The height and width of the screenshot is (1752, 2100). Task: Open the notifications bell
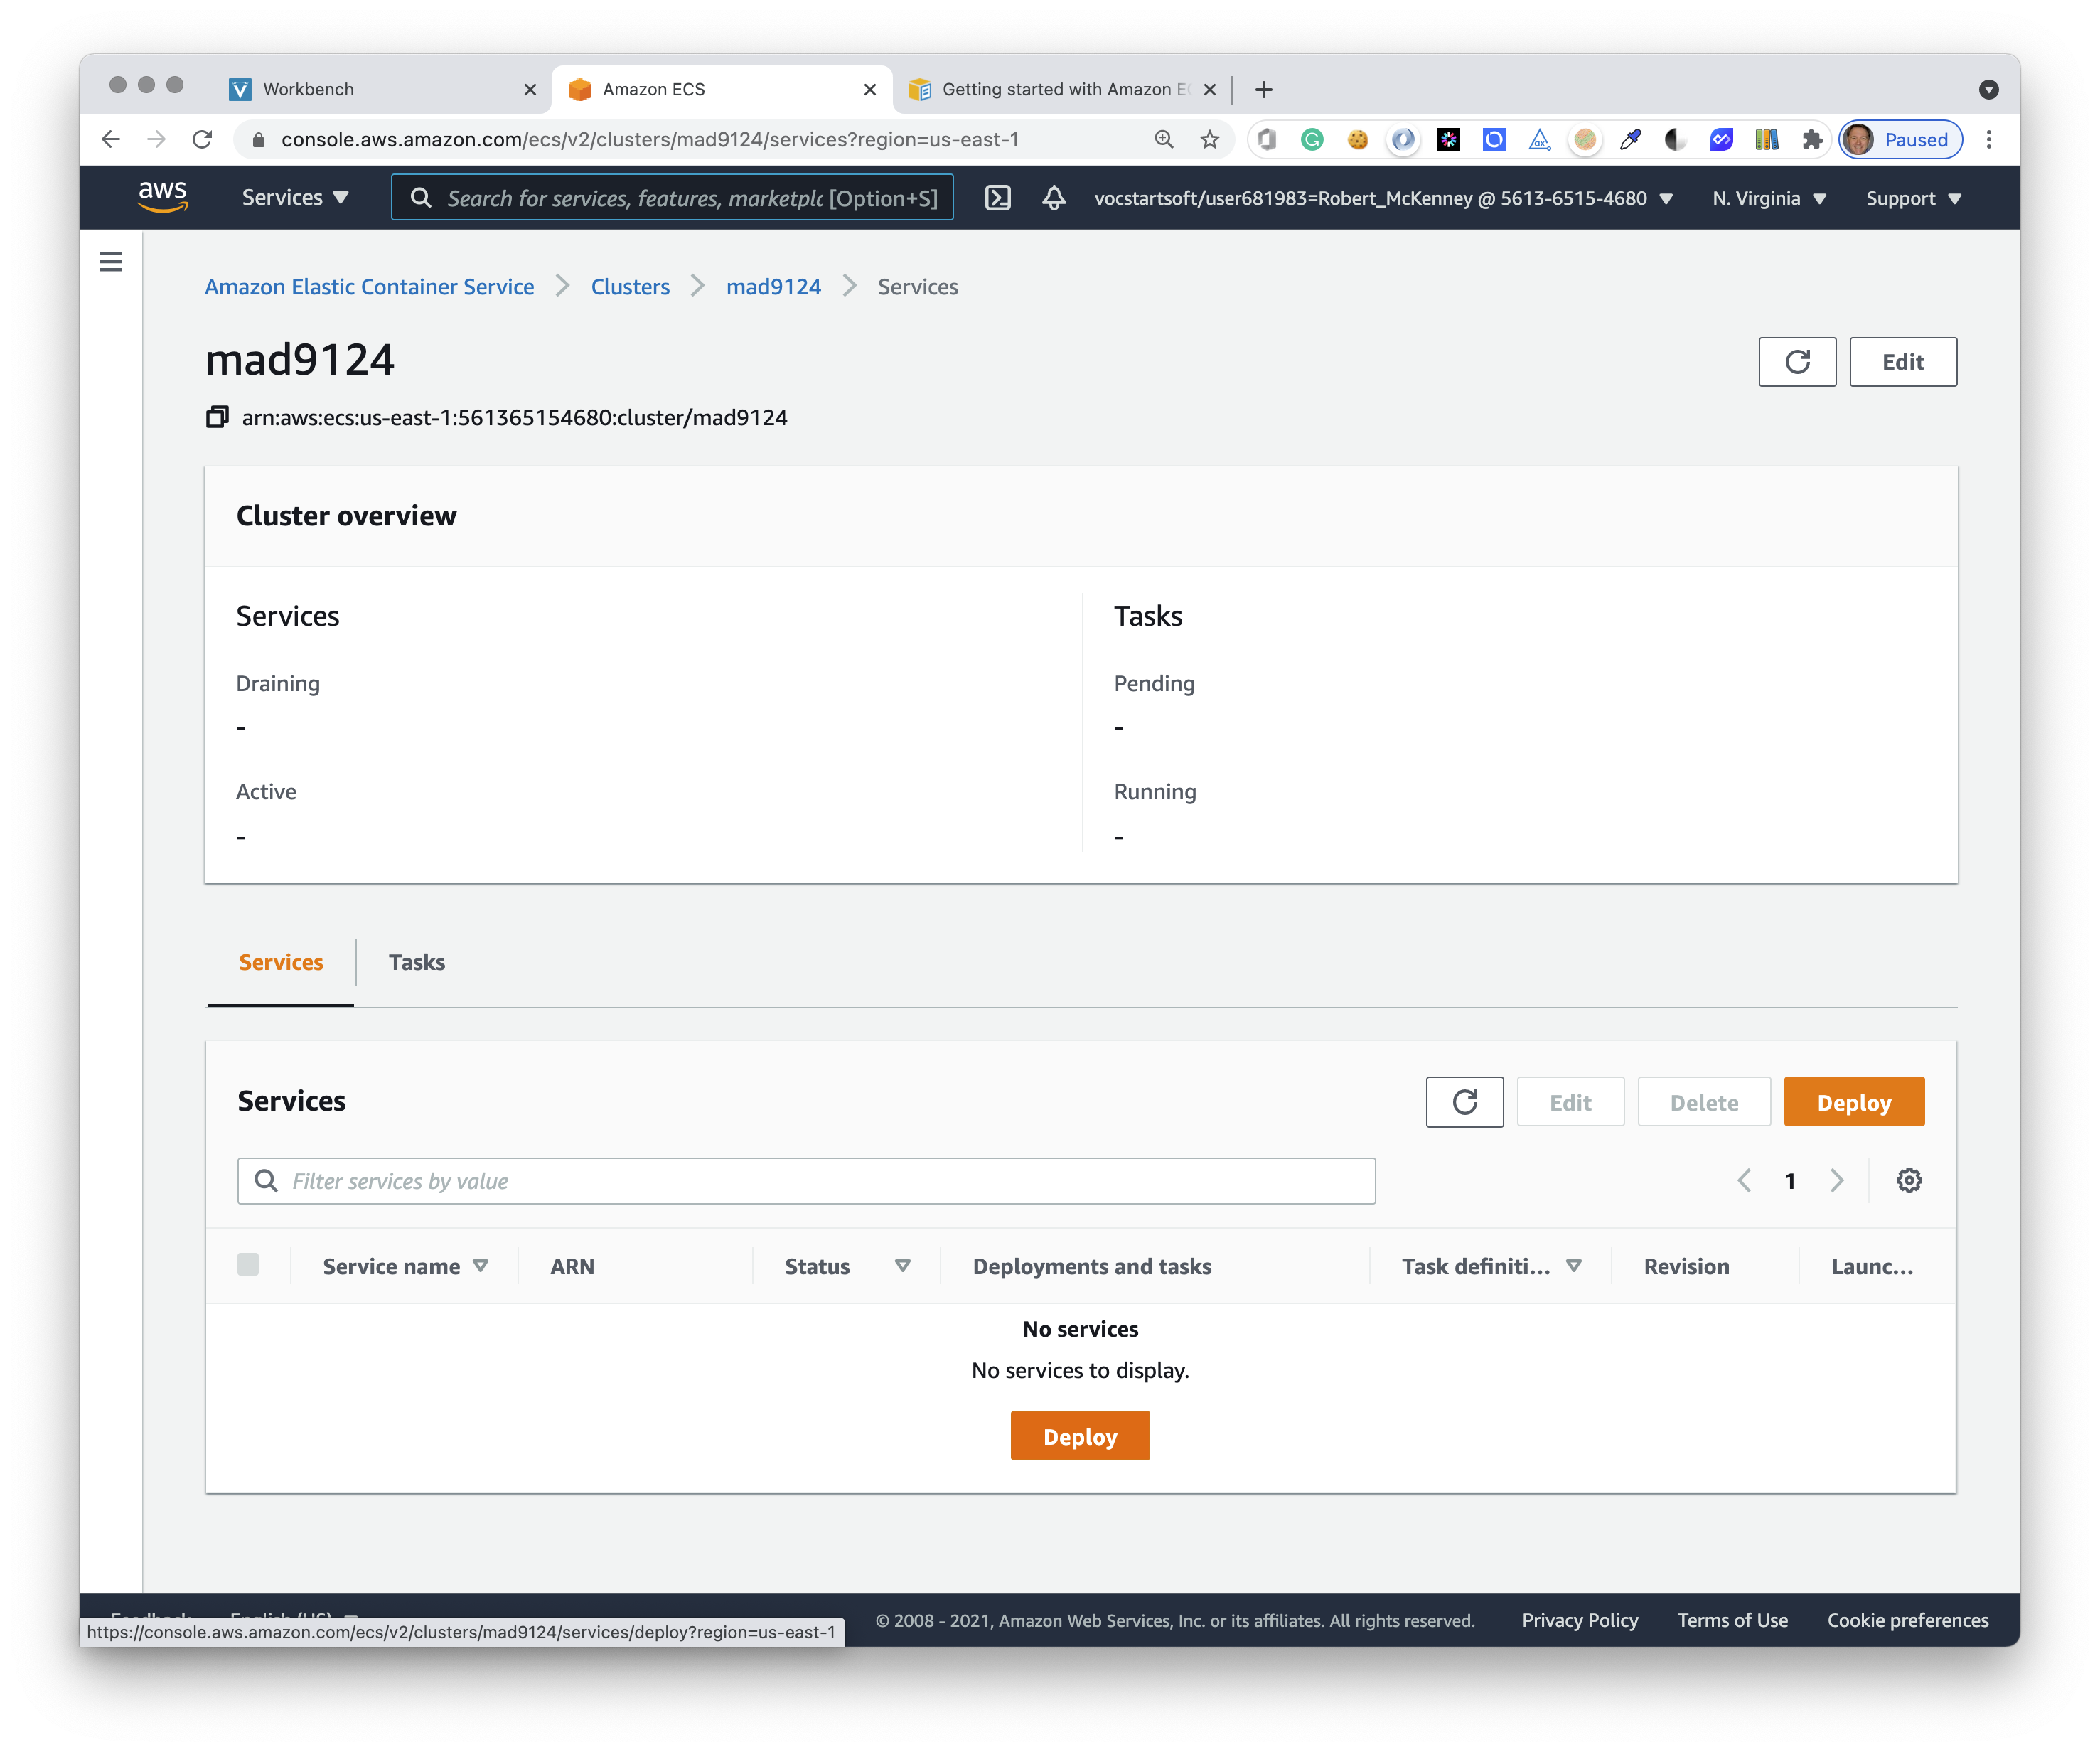[1053, 198]
